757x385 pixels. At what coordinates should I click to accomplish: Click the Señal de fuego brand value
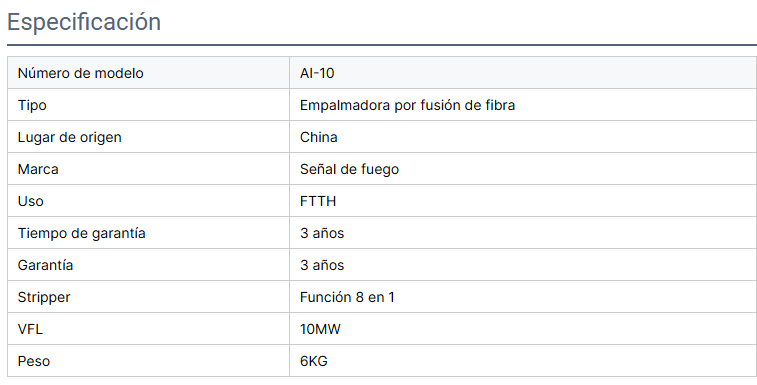click(x=350, y=169)
